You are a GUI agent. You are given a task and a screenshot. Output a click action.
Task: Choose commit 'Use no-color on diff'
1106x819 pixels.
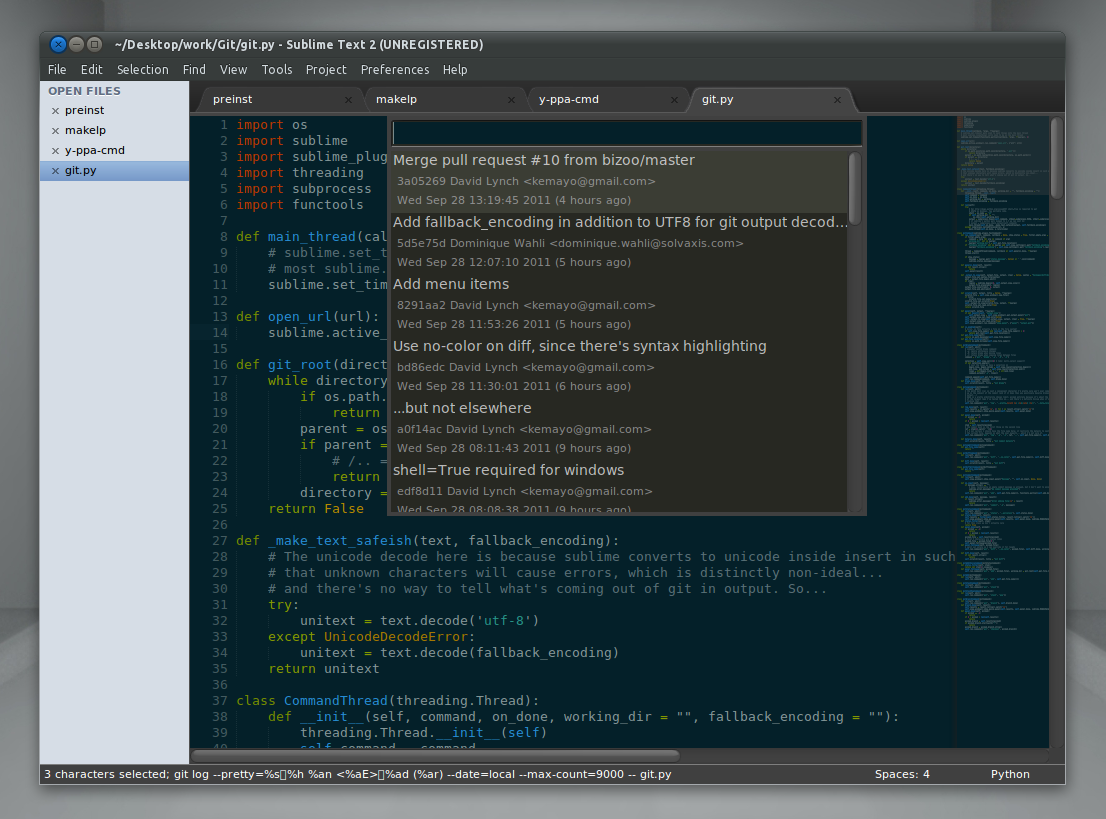pyautogui.click(x=619, y=367)
